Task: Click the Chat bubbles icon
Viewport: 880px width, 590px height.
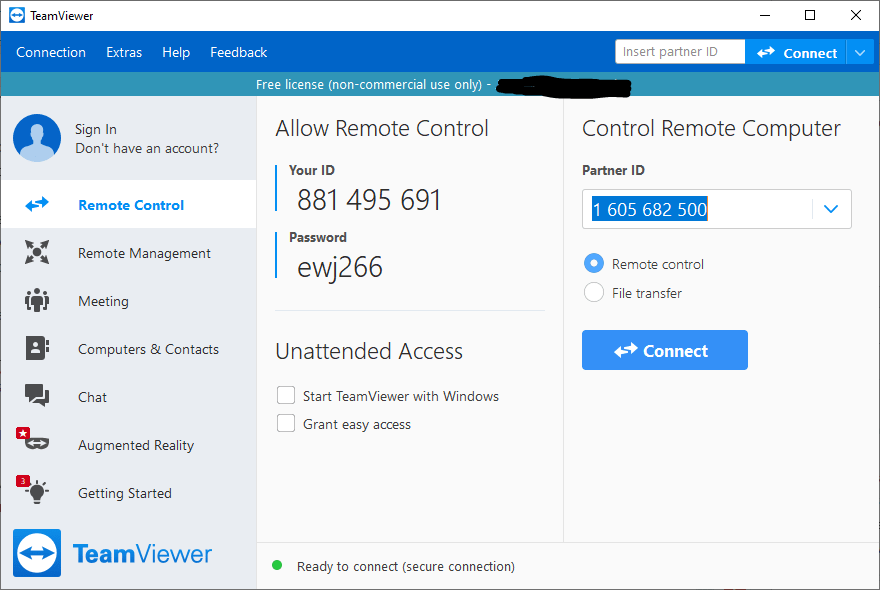Action: 37,395
